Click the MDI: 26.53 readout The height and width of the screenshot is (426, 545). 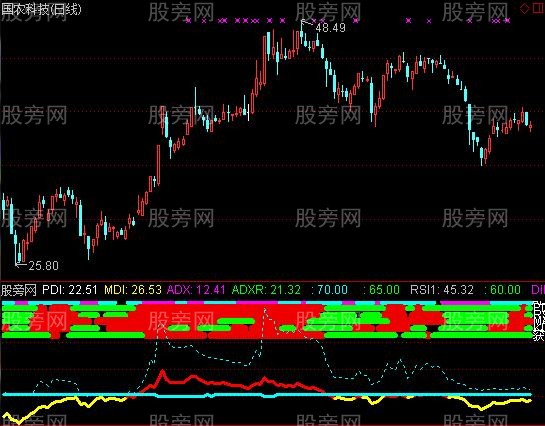pyautogui.click(x=133, y=289)
